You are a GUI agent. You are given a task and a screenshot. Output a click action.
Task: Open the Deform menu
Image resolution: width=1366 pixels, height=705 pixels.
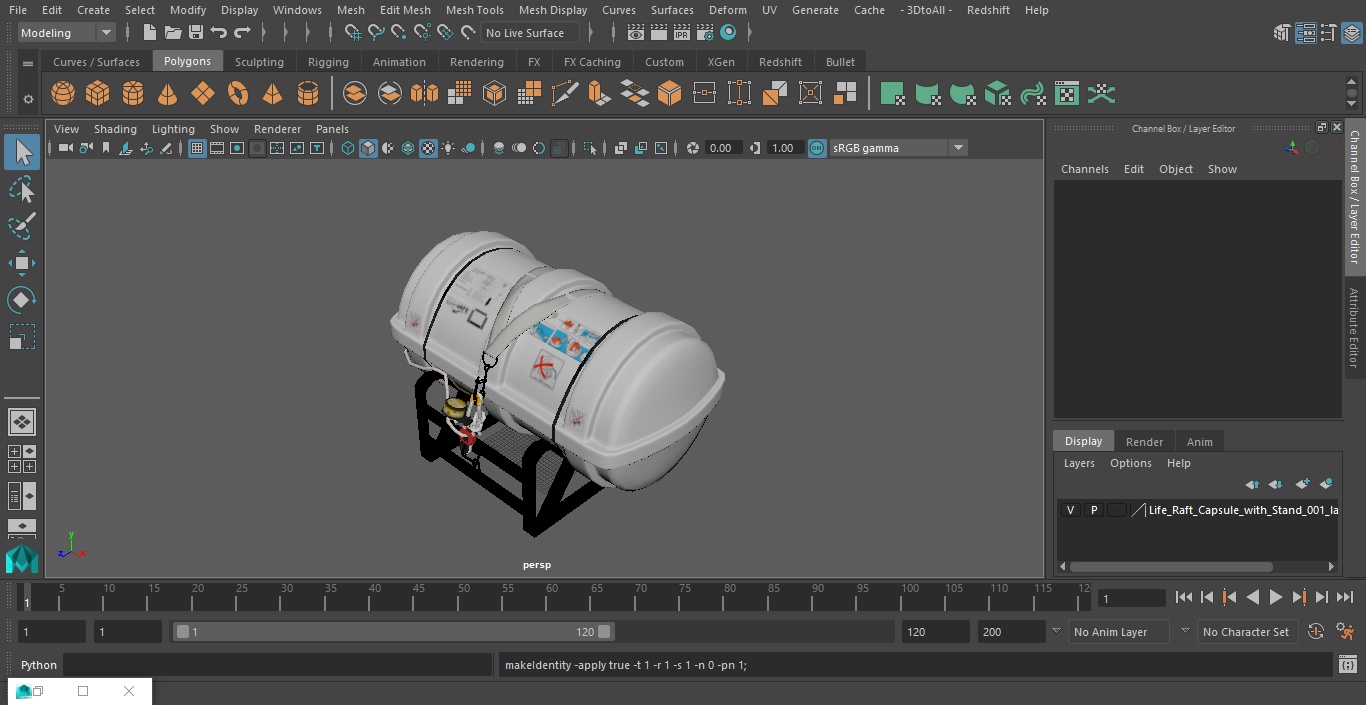tap(727, 10)
